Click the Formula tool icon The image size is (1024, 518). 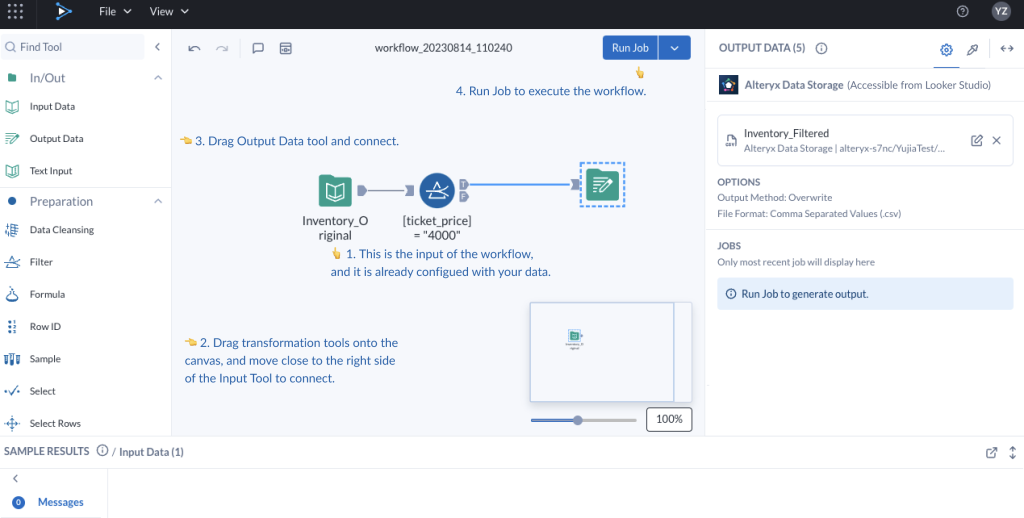[x=12, y=295]
